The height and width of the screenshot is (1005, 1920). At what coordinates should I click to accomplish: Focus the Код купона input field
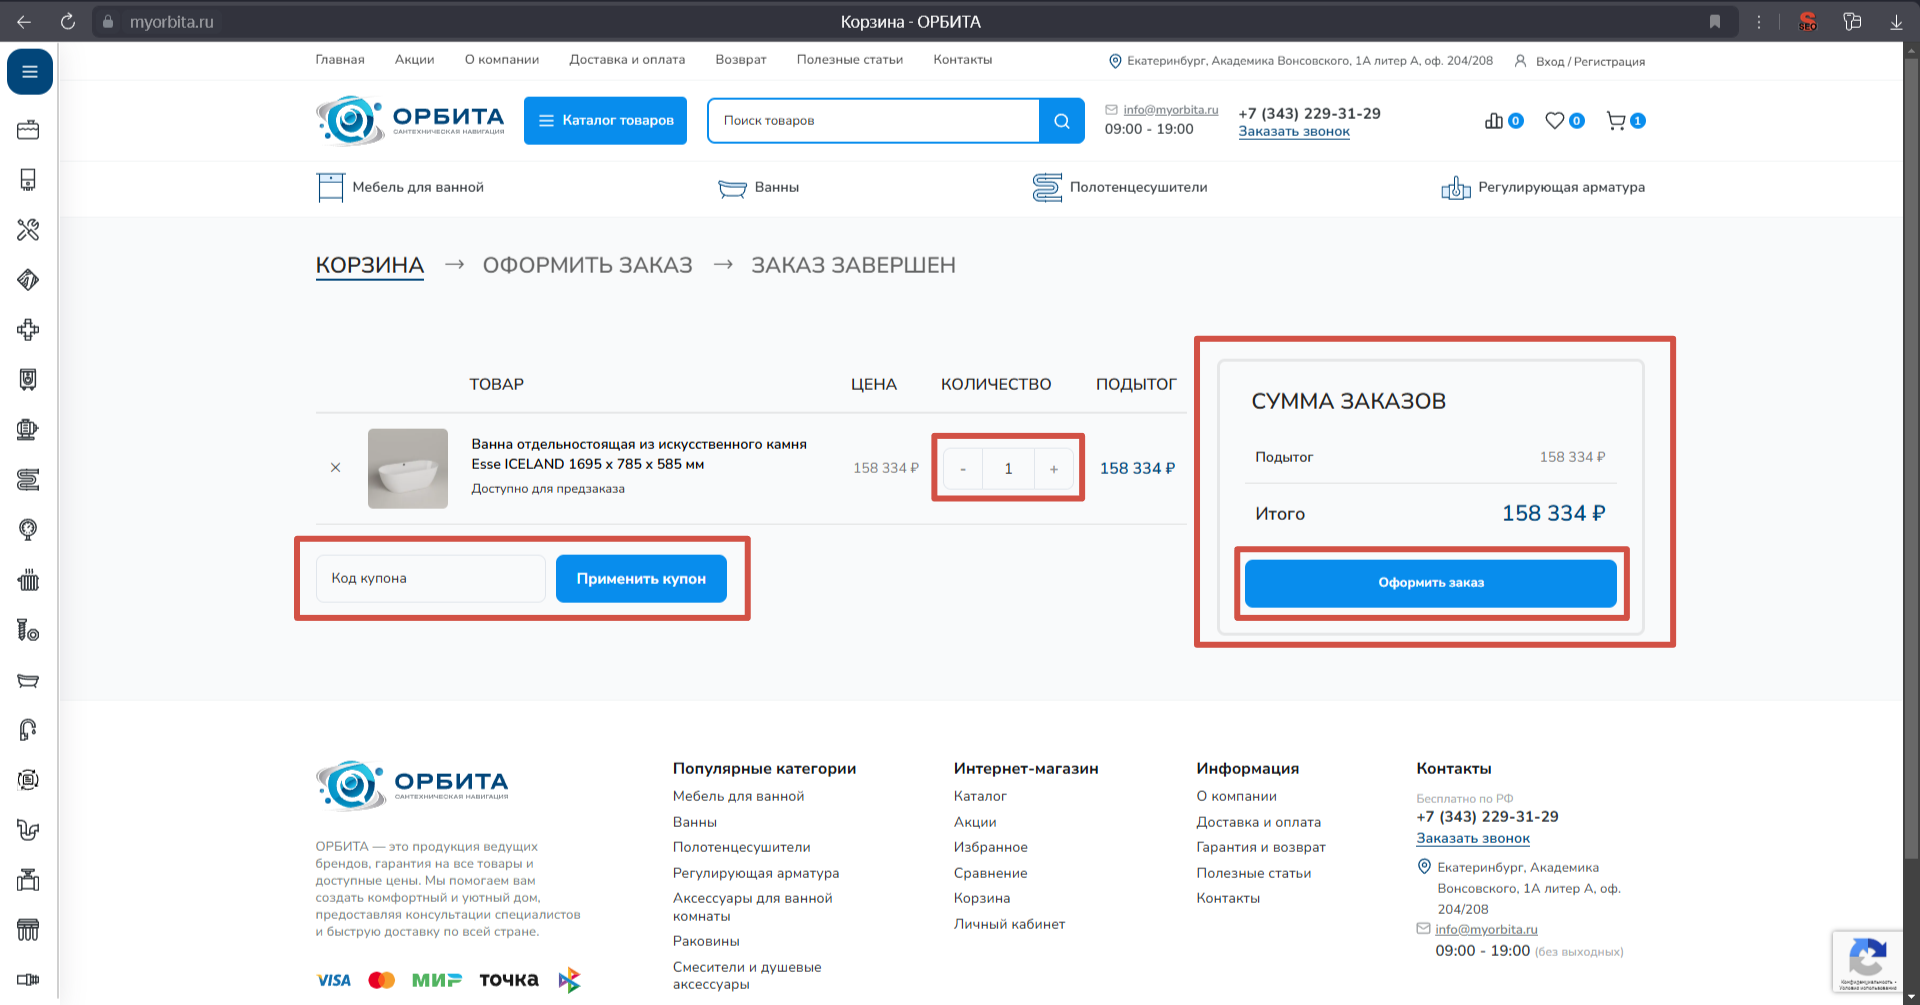coord(431,579)
